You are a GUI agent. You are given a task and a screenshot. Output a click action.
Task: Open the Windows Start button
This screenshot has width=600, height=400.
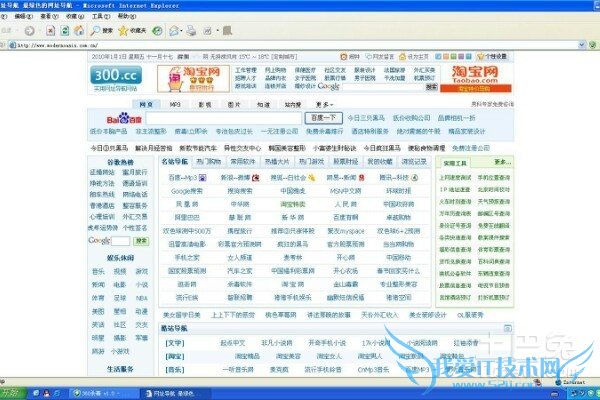point(13,393)
